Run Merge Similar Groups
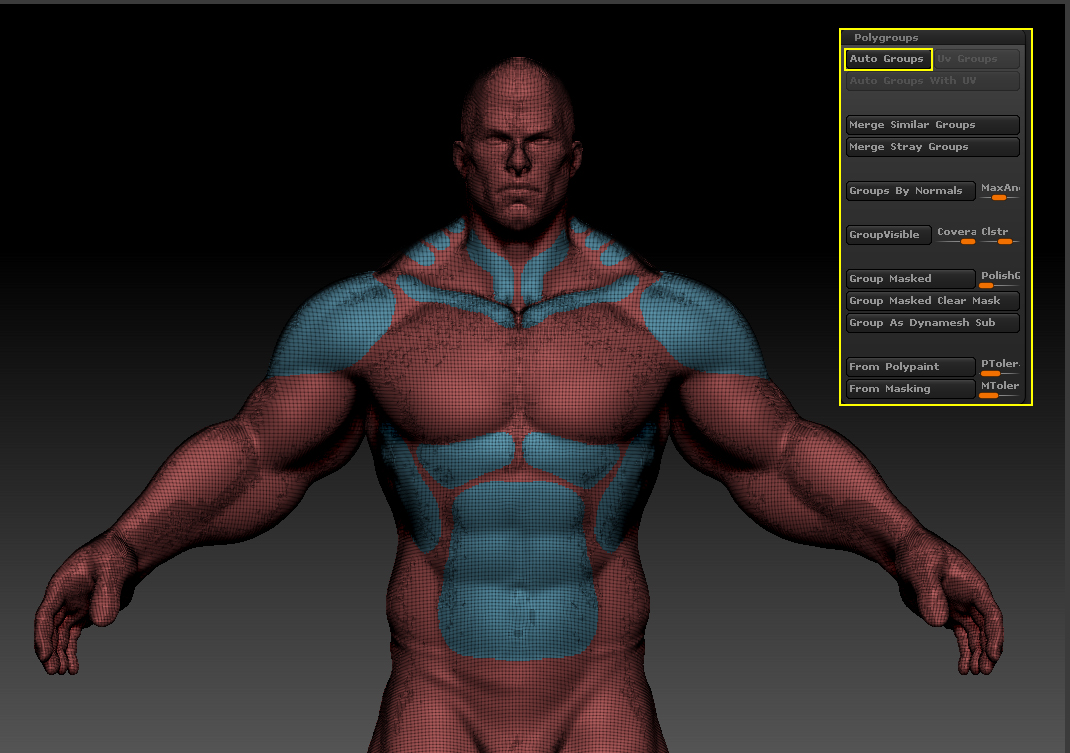The height and width of the screenshot is (753, 1070). pos(933,125)
